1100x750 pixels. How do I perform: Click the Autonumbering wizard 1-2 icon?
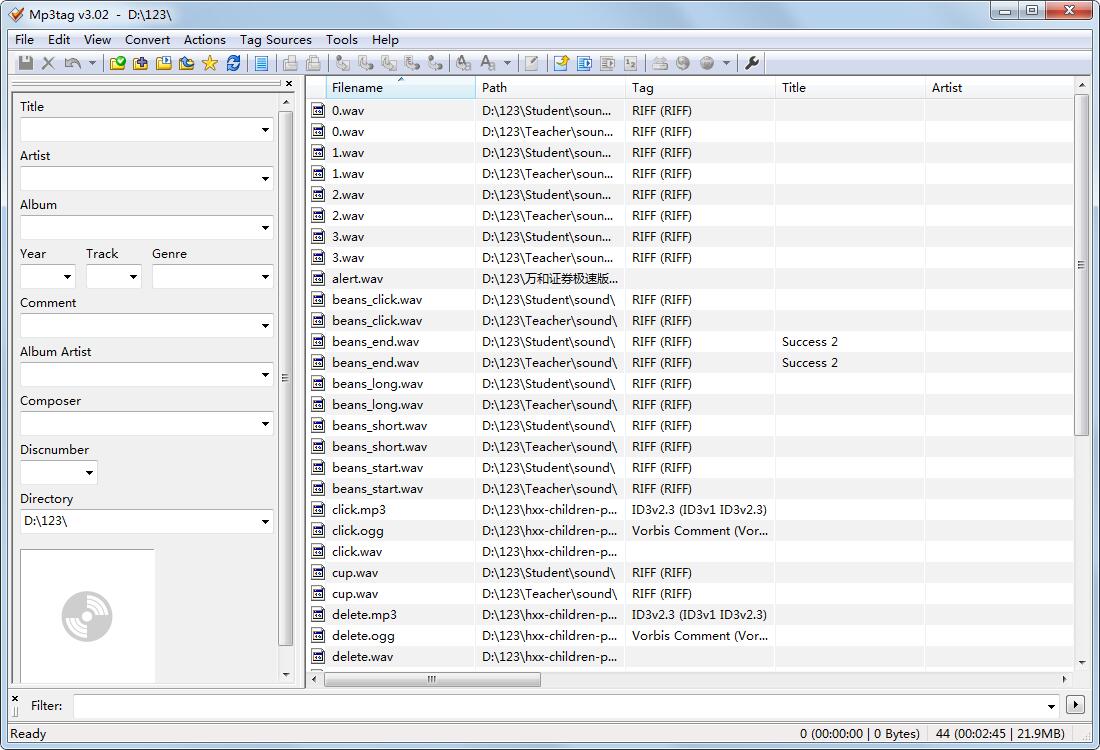631,63
